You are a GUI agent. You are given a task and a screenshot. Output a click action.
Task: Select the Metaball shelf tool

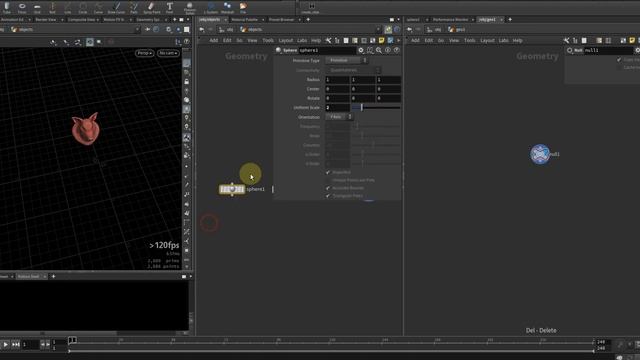(x=227, y=8)
